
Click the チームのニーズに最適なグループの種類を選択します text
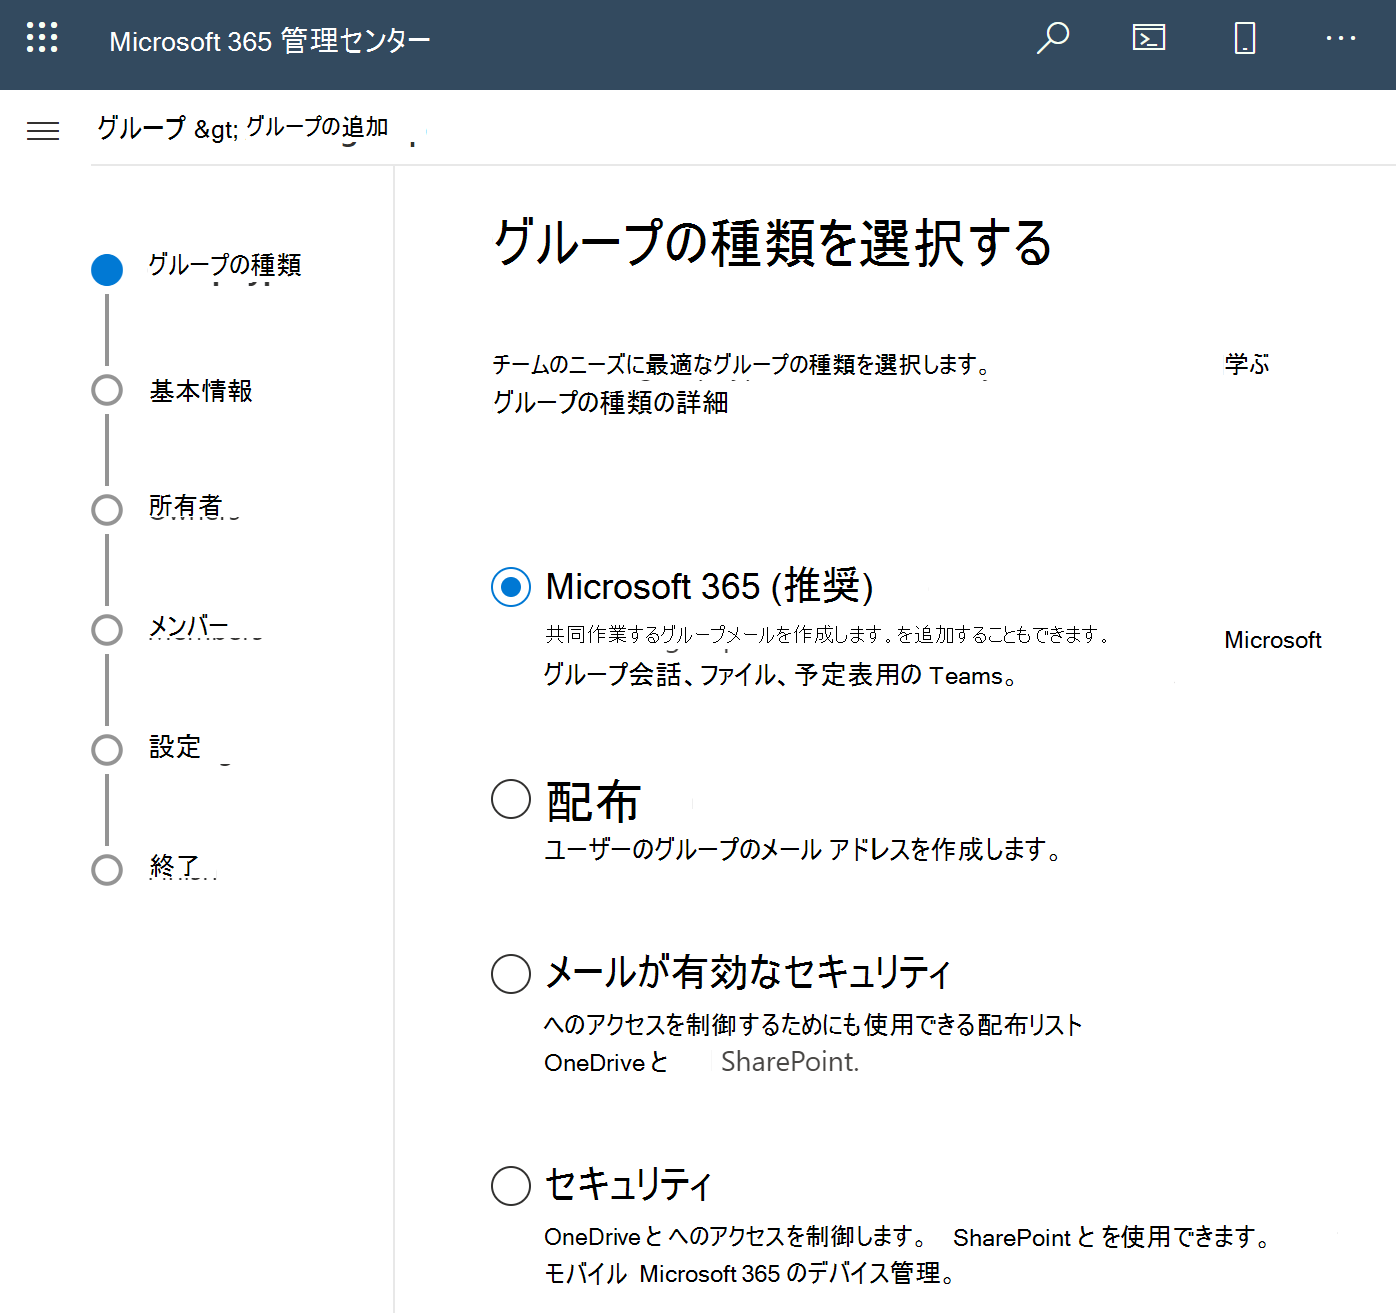(741, 365)
